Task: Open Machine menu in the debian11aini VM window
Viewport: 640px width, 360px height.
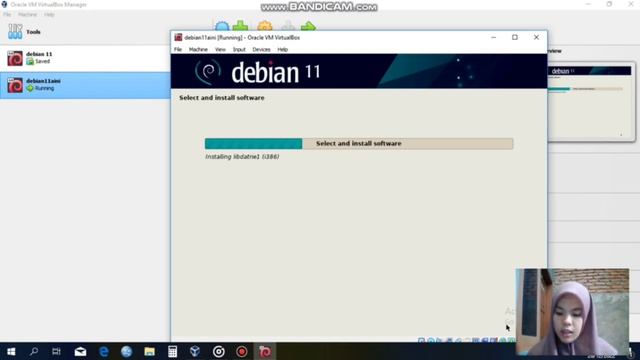Action: point(198,49)
